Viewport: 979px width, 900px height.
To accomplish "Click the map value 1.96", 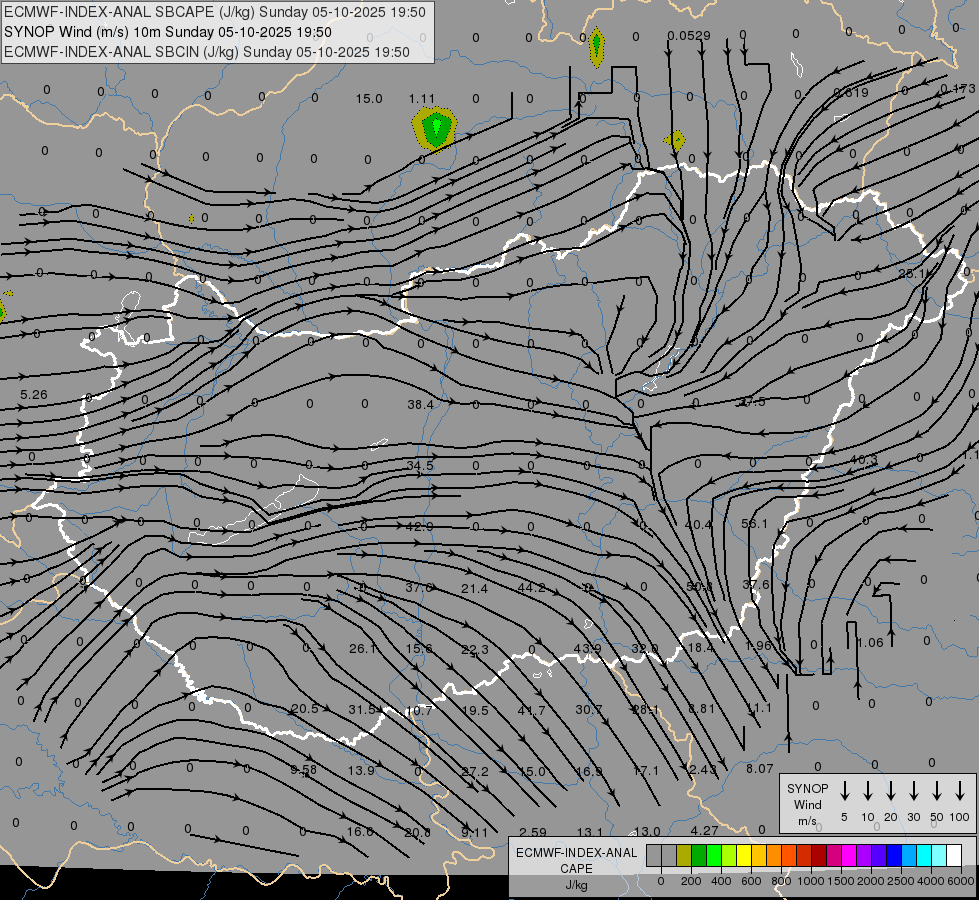I will (758, 645).
